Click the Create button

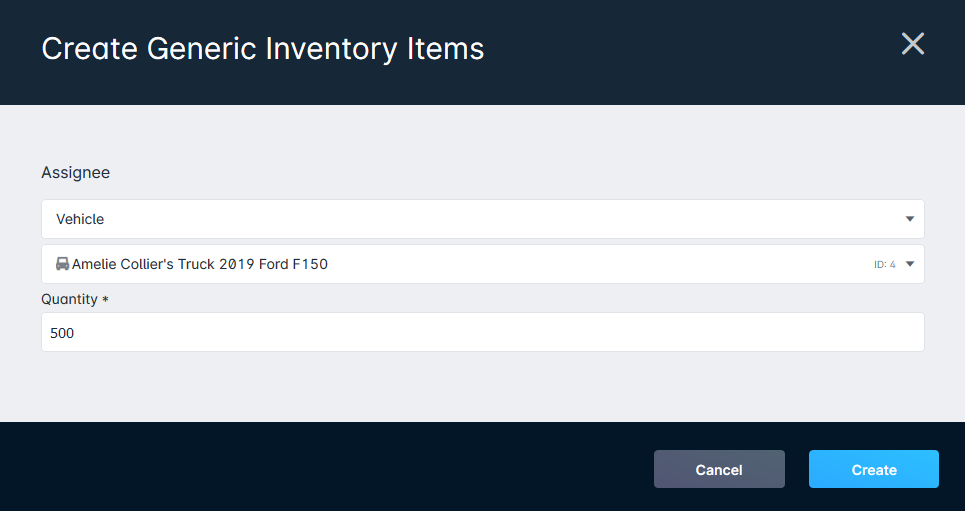tap(873, 469)
